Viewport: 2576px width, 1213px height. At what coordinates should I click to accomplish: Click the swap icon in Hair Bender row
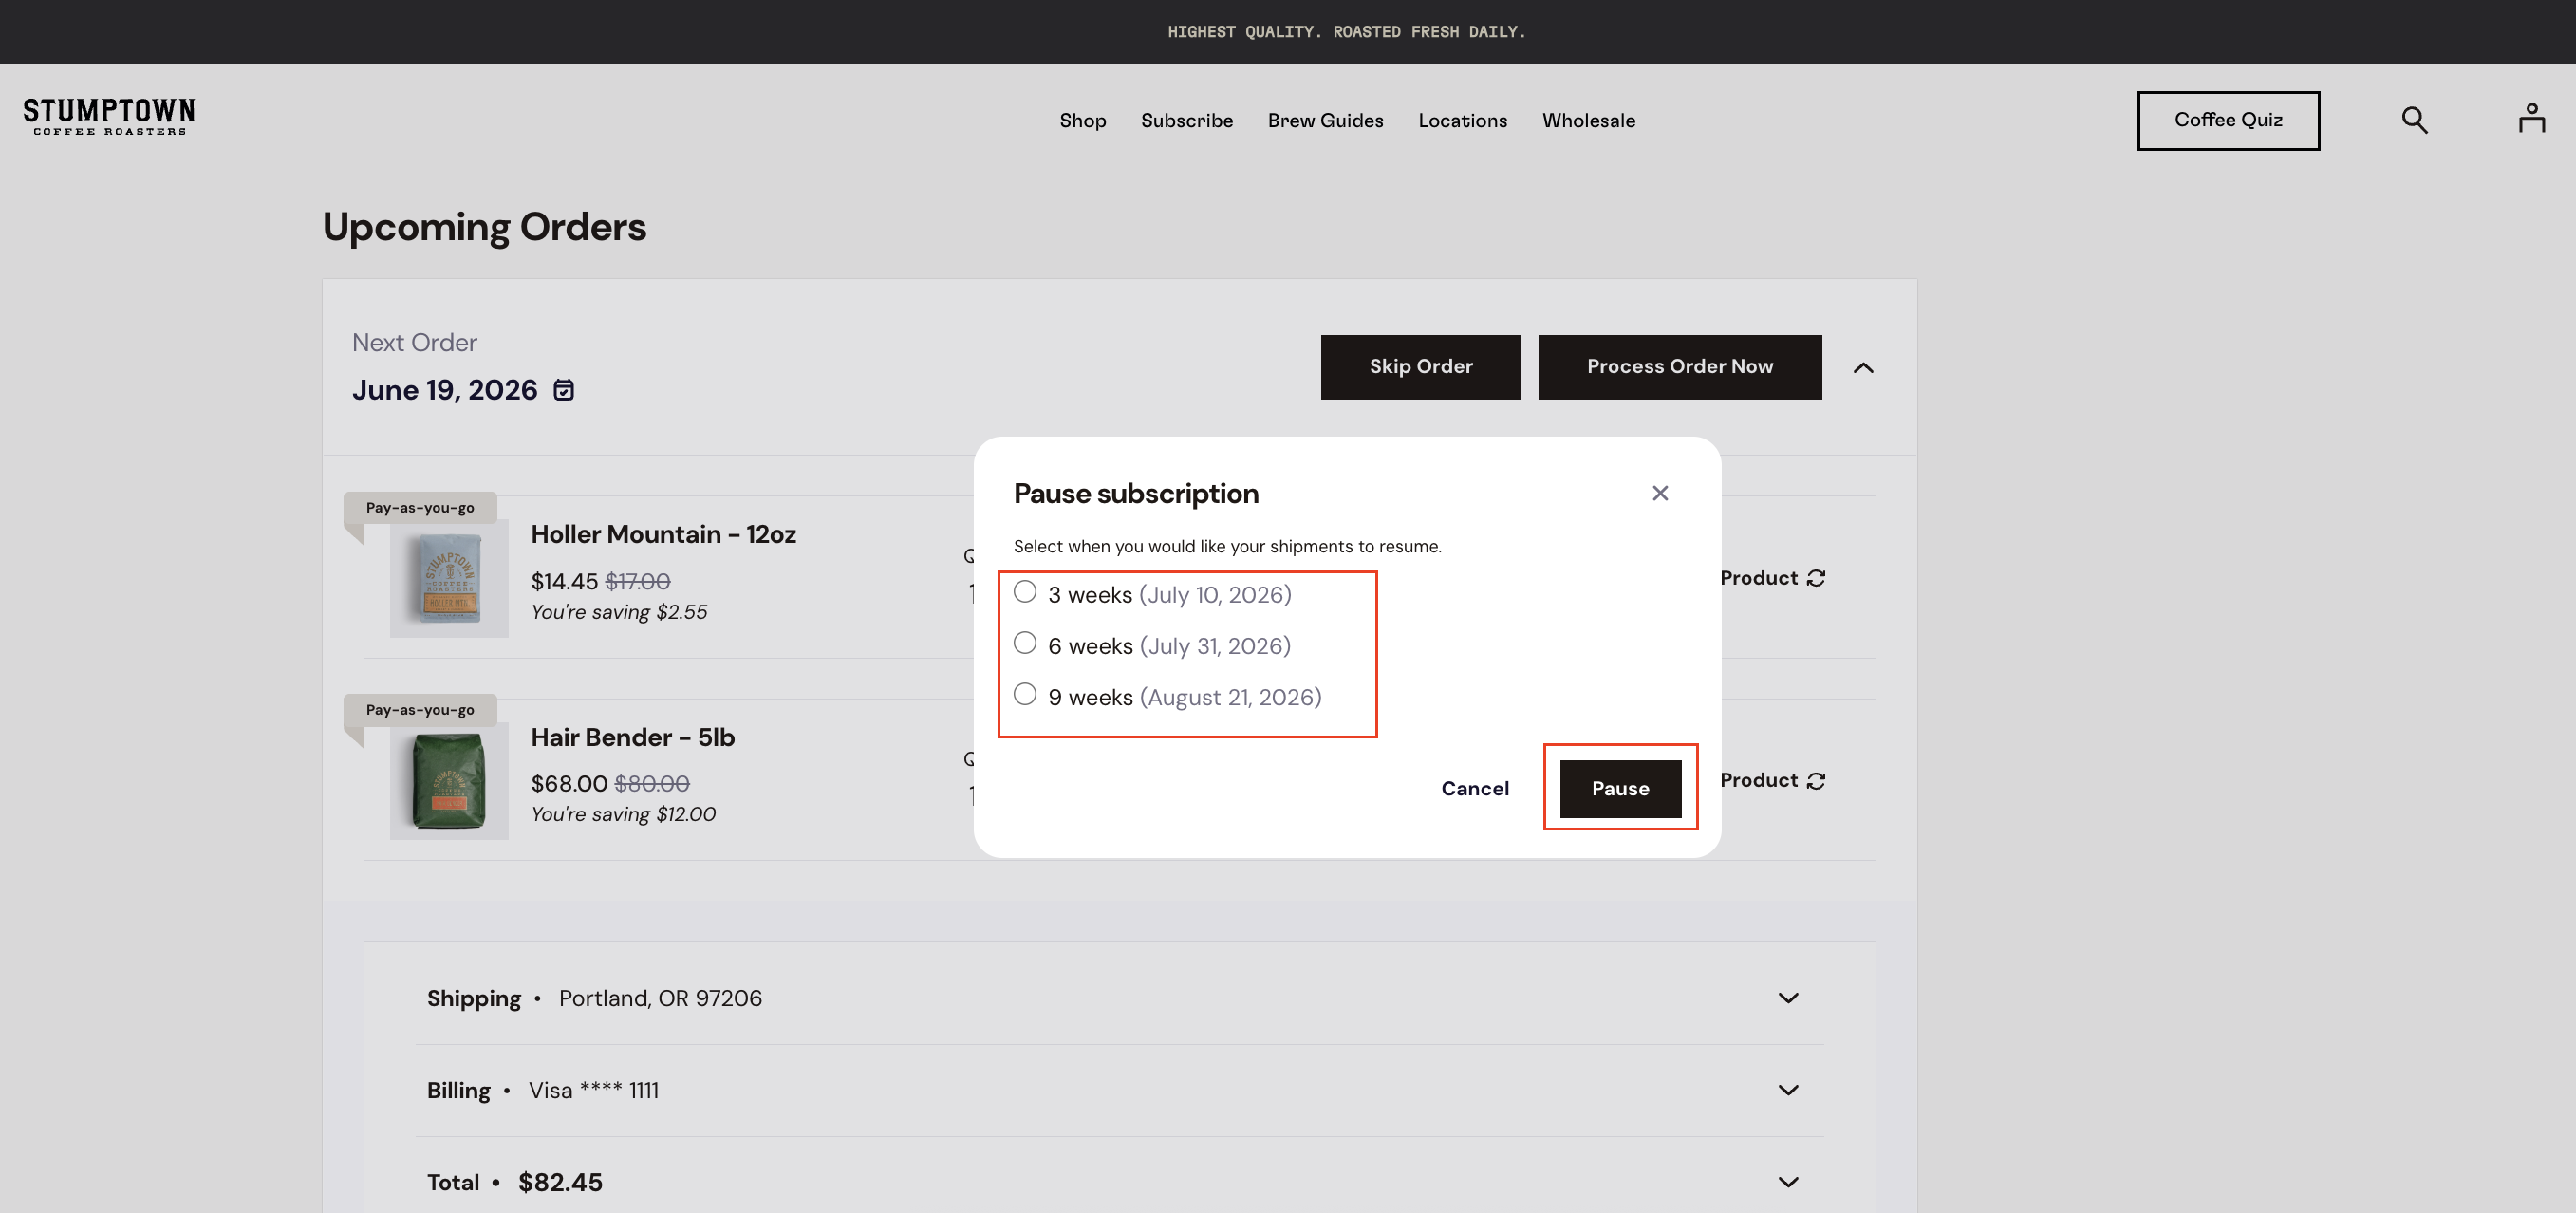click(1816, 781)
